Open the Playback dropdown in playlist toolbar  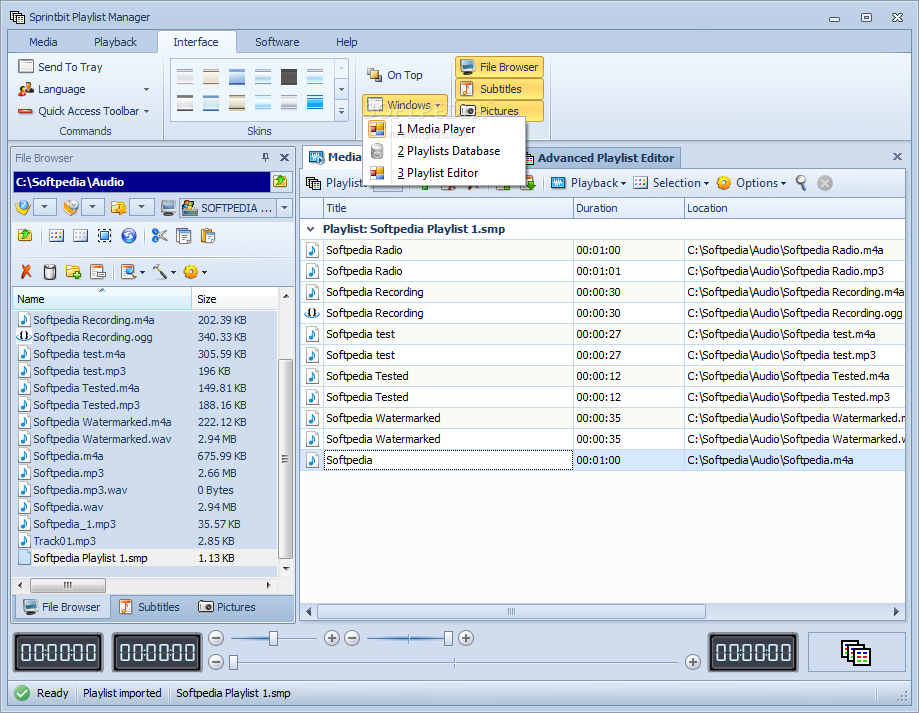click(x=589, y=183)
